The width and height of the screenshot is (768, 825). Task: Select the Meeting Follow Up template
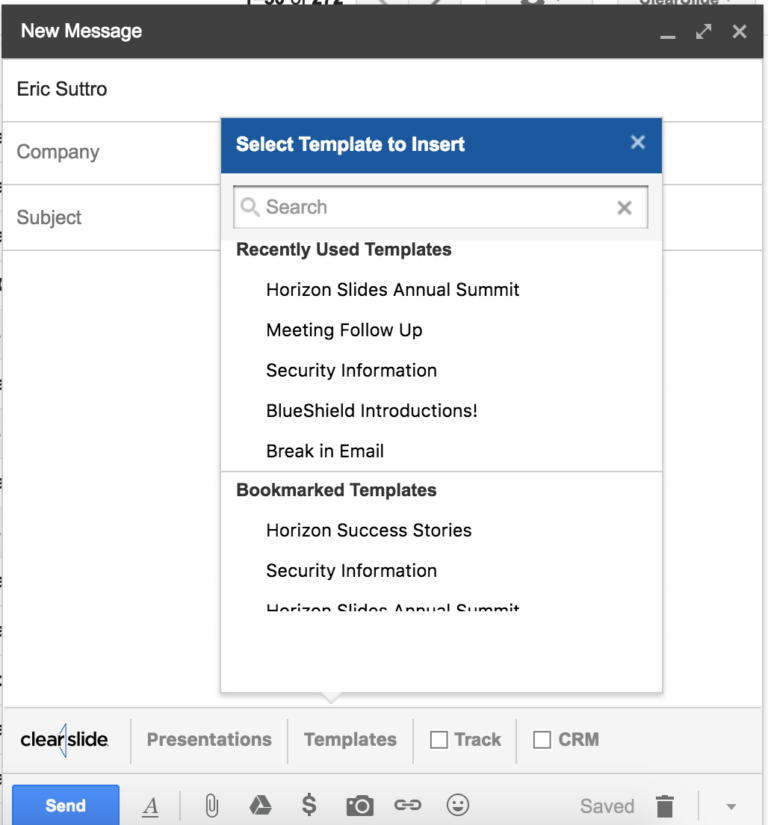343,330
